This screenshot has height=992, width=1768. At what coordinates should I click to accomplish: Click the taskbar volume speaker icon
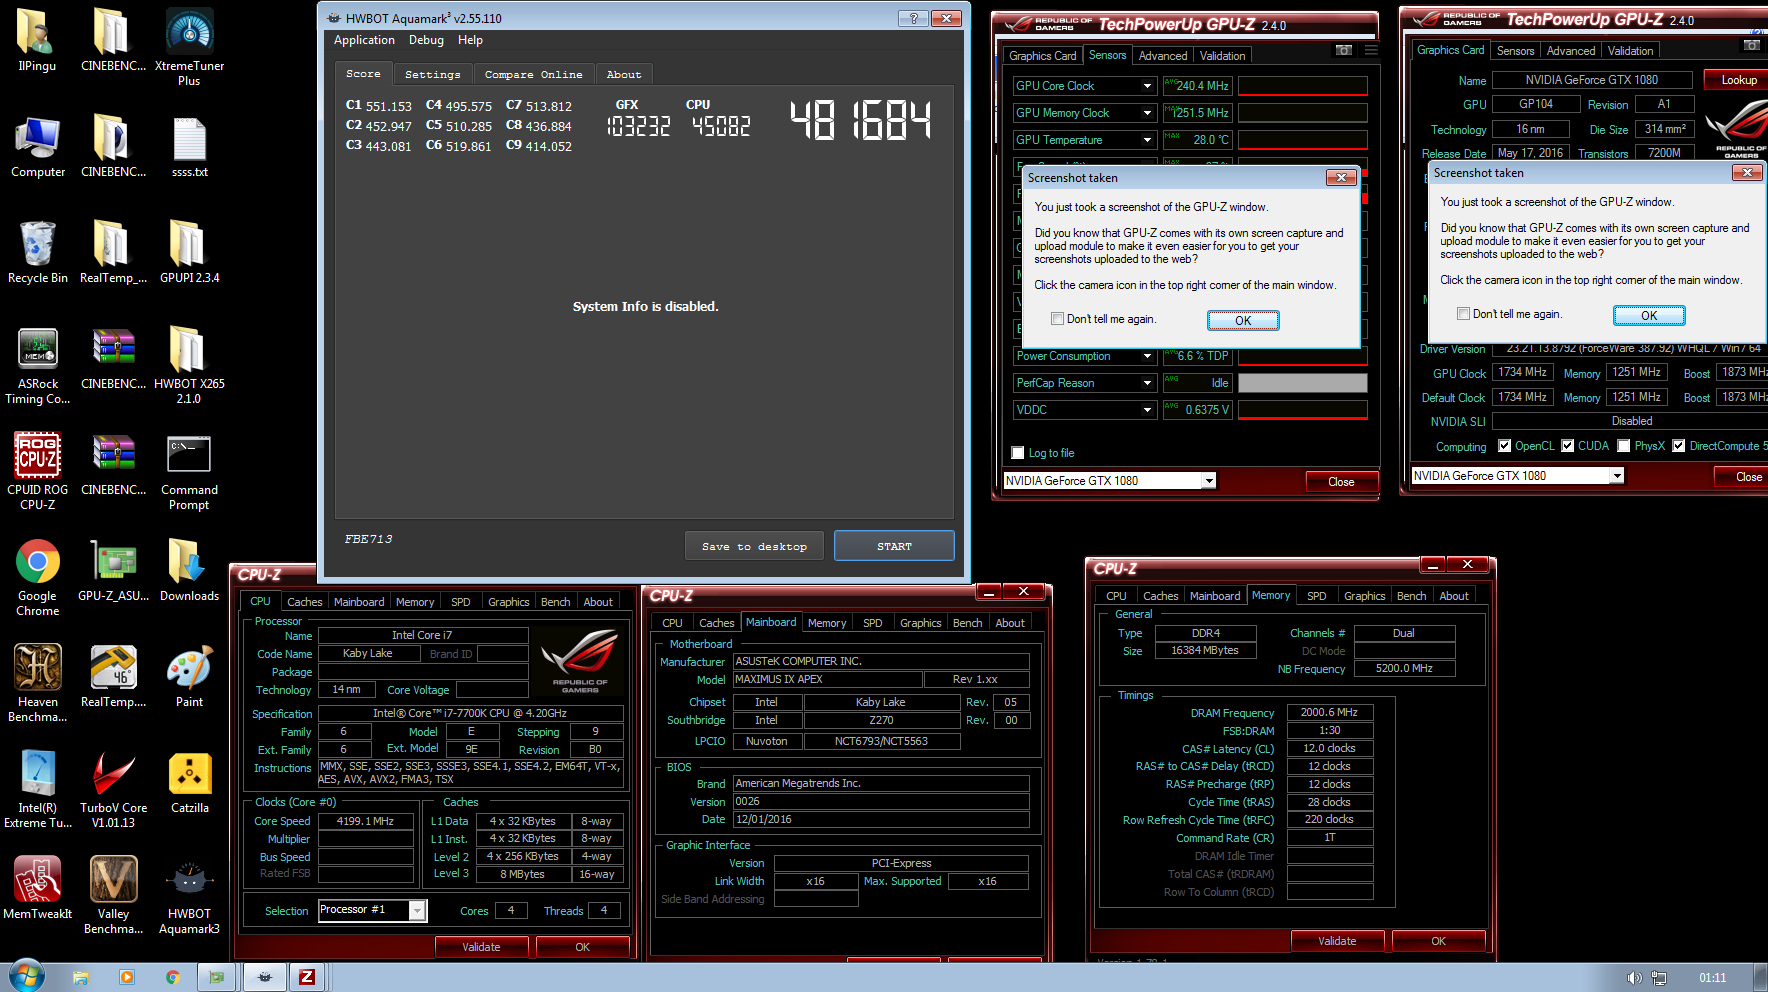[x=1633, y=978]
